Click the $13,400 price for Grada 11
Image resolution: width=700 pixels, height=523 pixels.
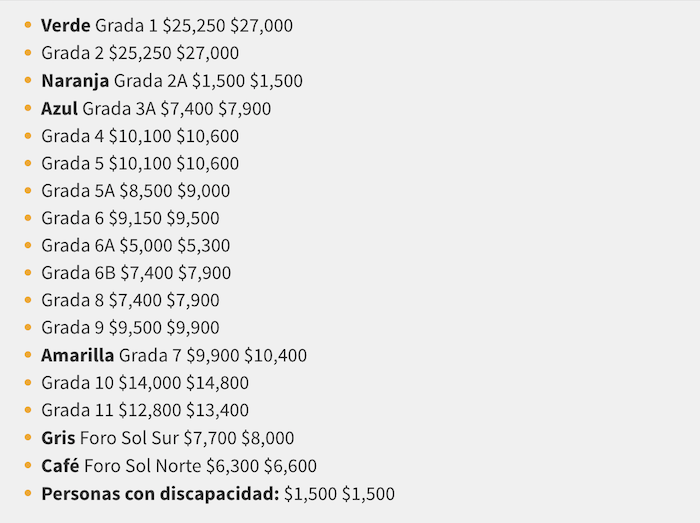point(217,410)
